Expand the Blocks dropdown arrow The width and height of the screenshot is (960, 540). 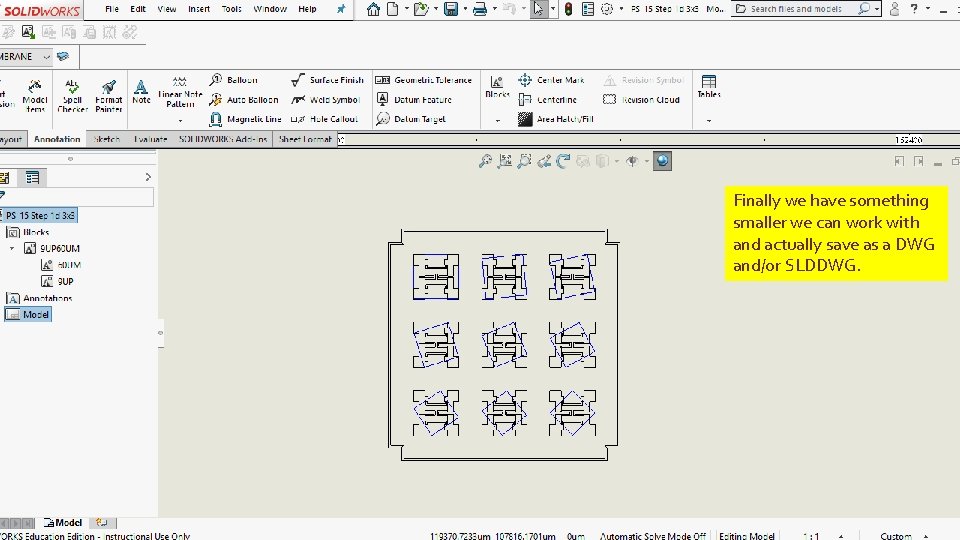[497, 120]
